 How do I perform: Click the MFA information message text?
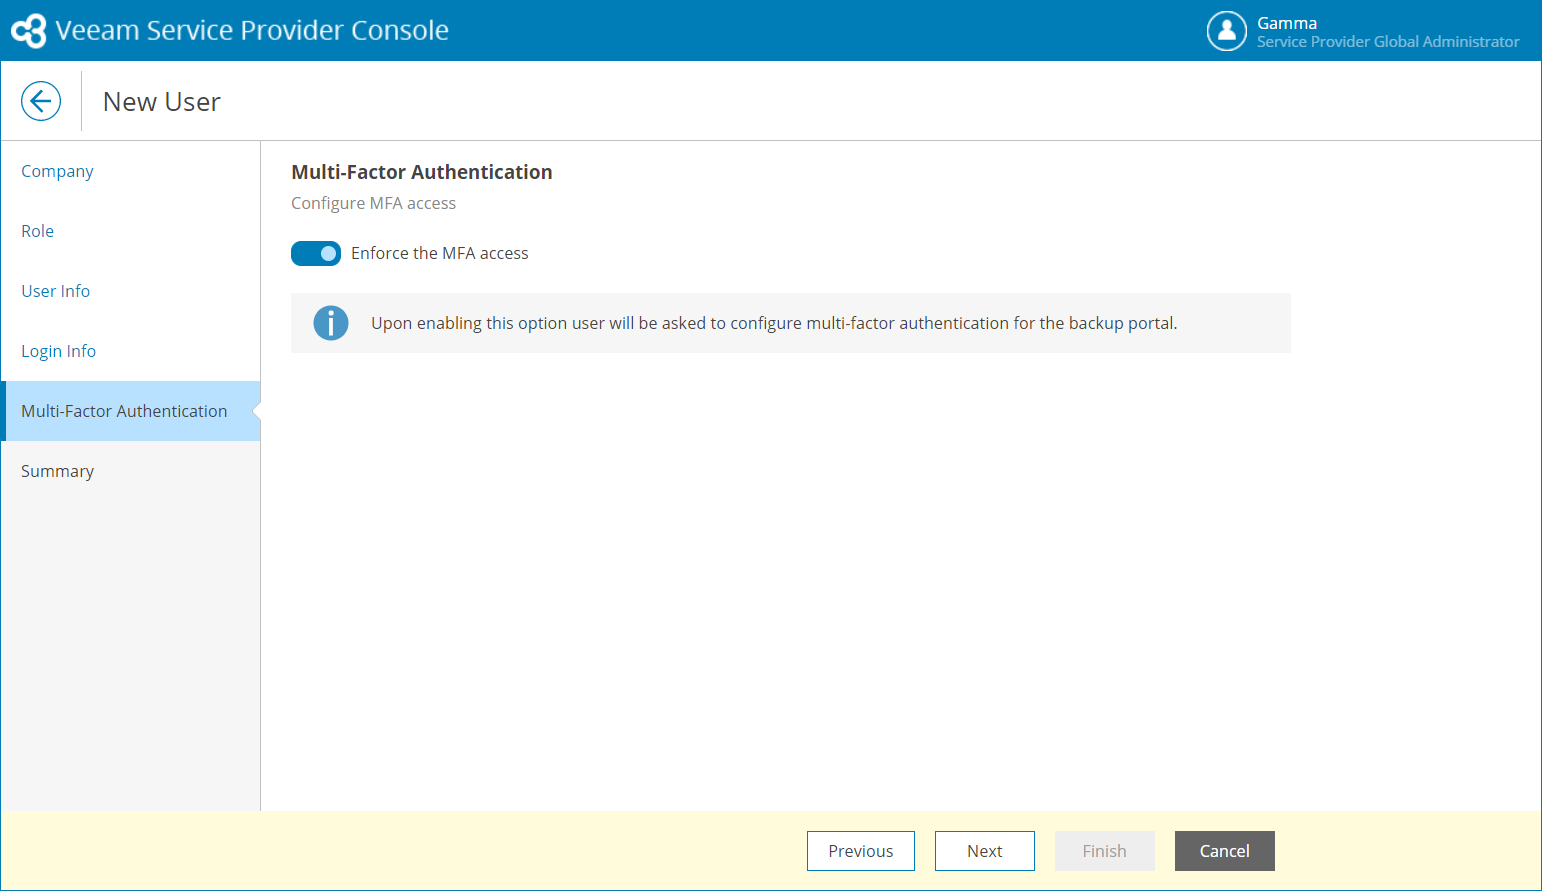(x=774, y=323)
